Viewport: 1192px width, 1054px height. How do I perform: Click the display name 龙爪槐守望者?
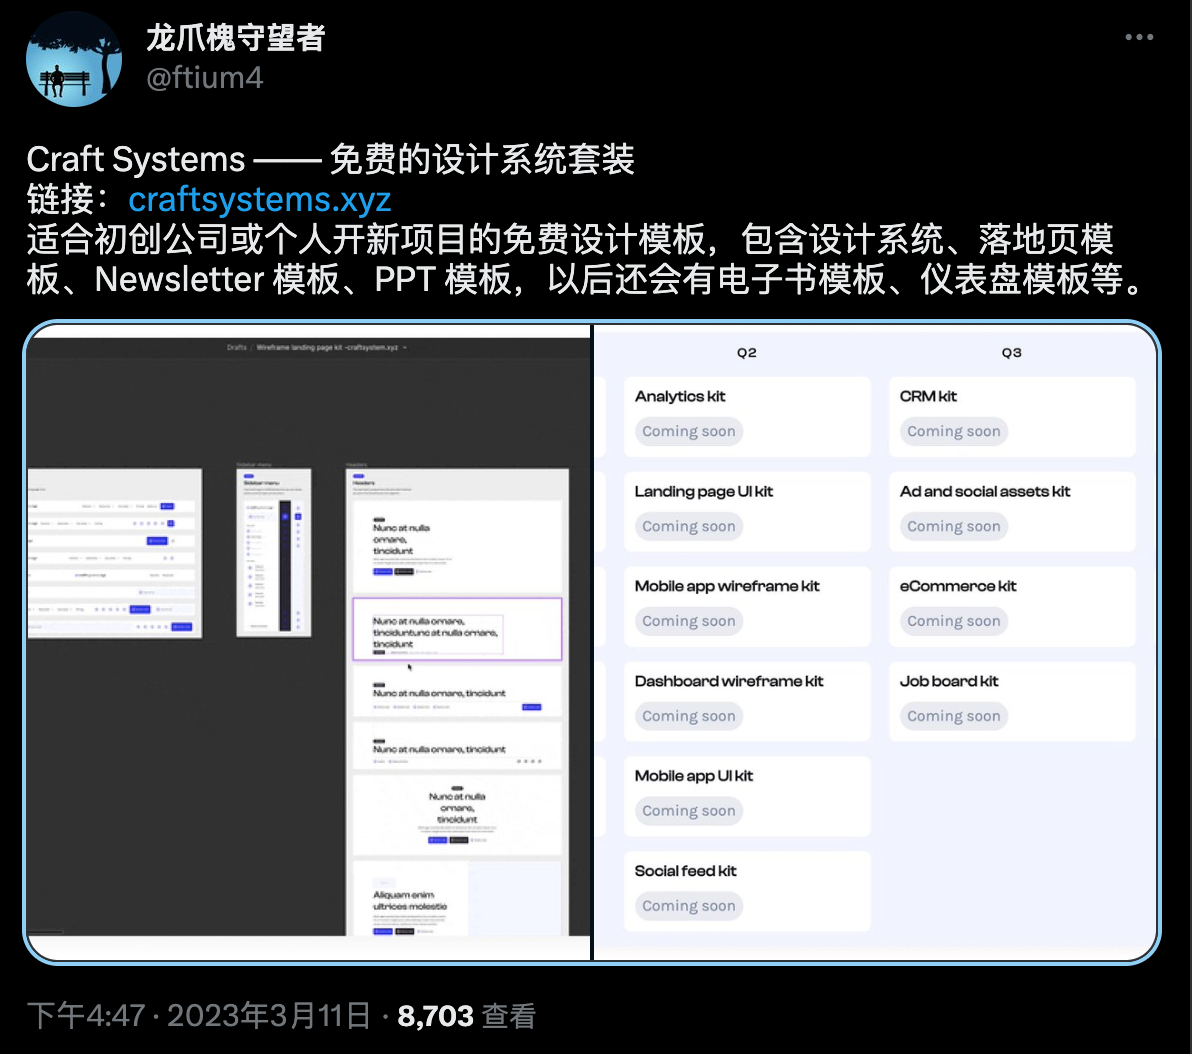coord(236,38)
